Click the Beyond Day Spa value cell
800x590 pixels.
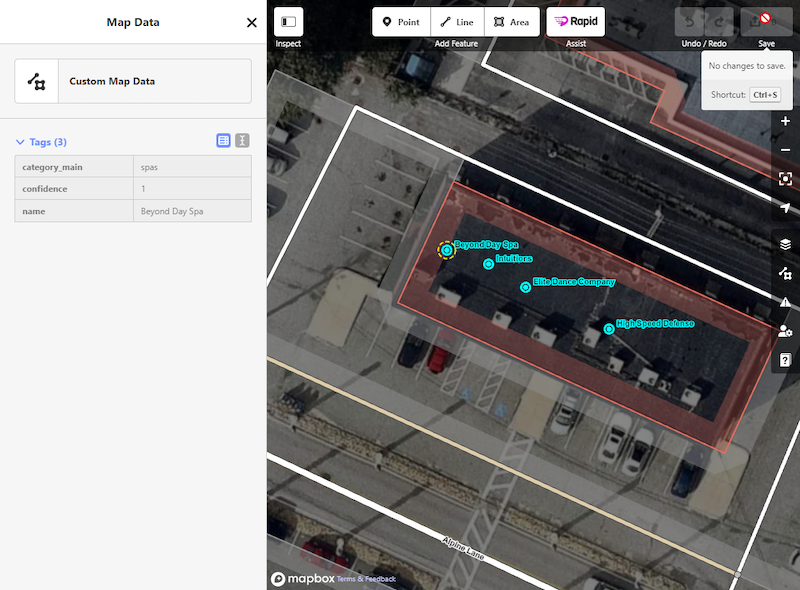192,211
